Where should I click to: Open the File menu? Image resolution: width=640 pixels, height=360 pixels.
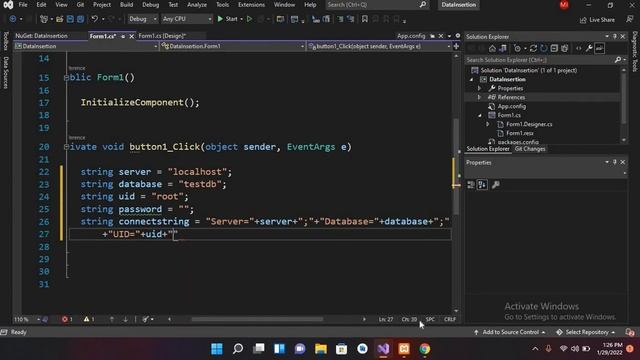(23, 5)
